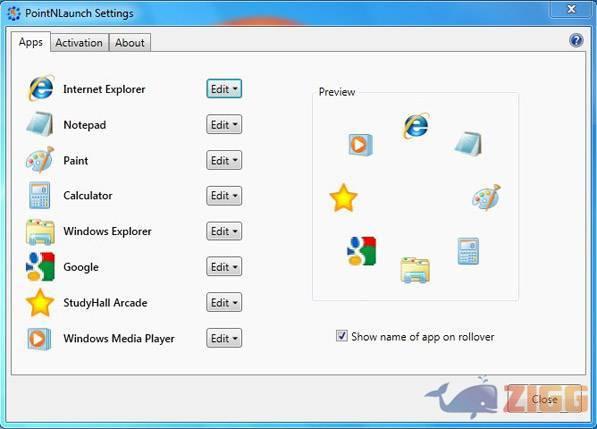Image resolution: width=597 pixels, height=429 pixels.
Task: Open Edit dropdown for Windows Media Player
Action: 224,338
